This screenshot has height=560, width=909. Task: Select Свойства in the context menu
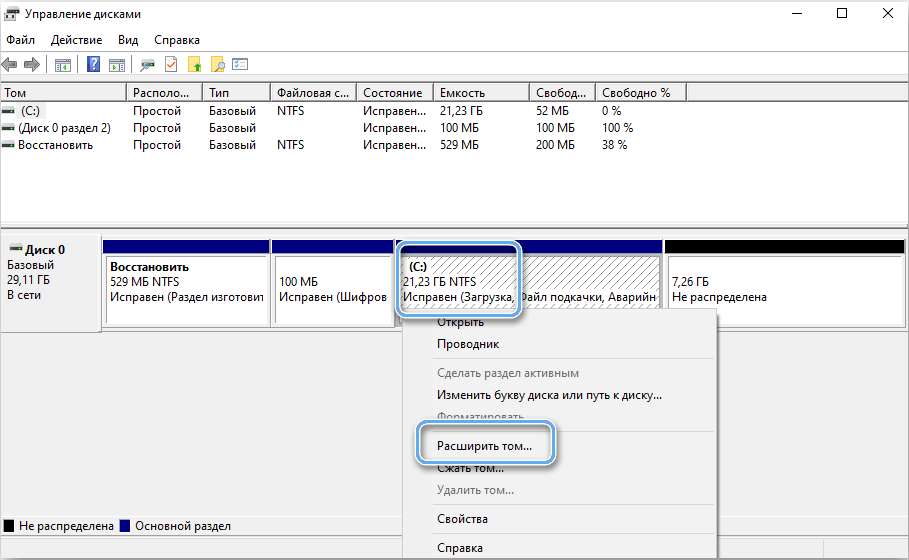point(462,519)
